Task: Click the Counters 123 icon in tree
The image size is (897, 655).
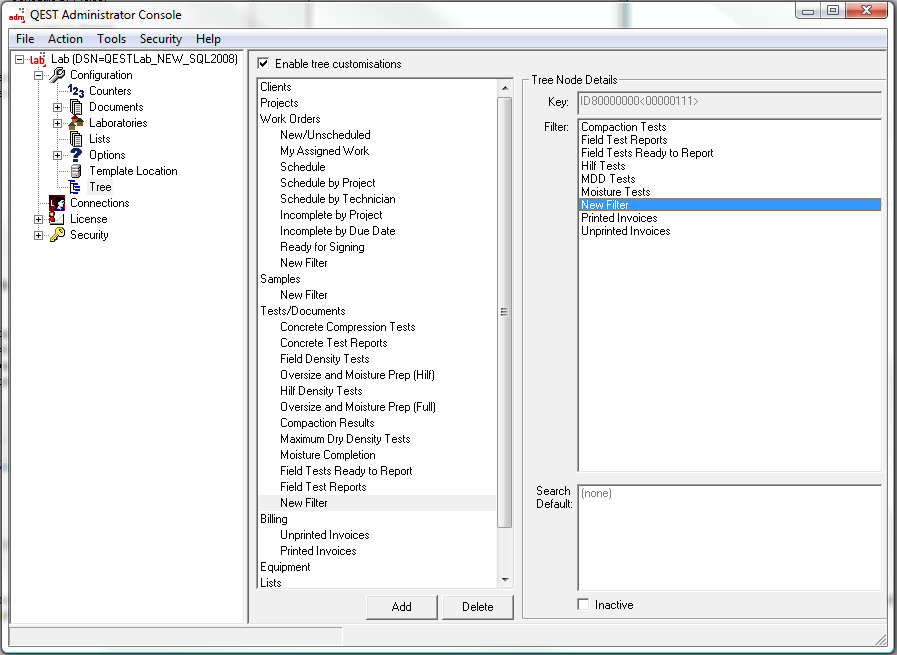Action: (x=76, y=91)
